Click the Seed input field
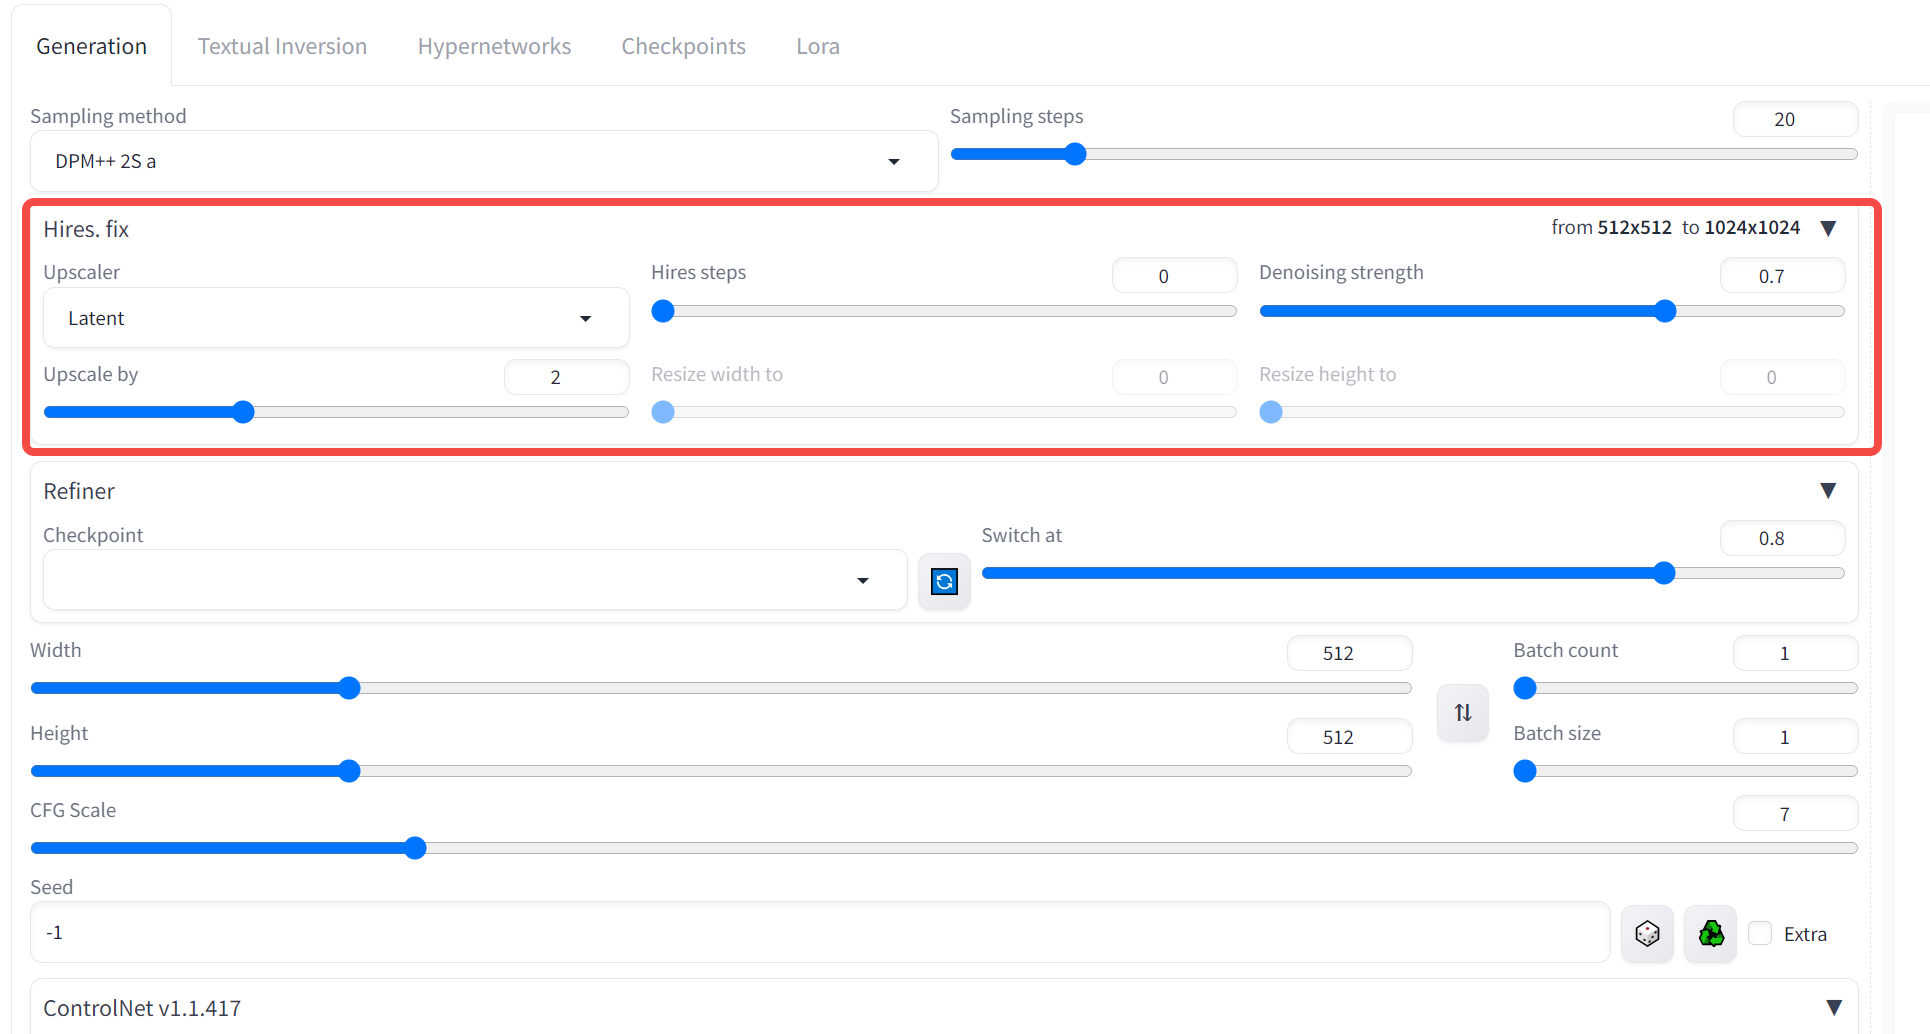Image resolution: width=1930 pixels, height=1034 pixels. click(x=820, y=932)
